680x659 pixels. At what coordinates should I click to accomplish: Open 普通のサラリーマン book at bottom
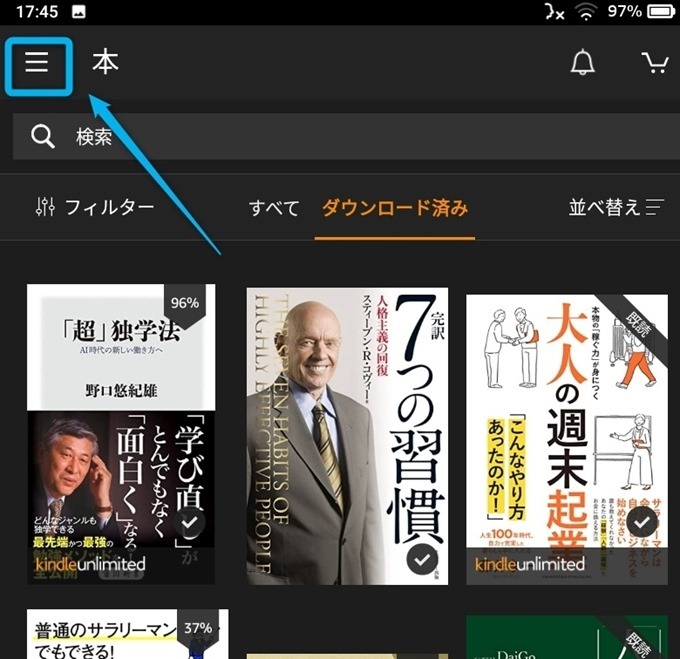point(128,634)
